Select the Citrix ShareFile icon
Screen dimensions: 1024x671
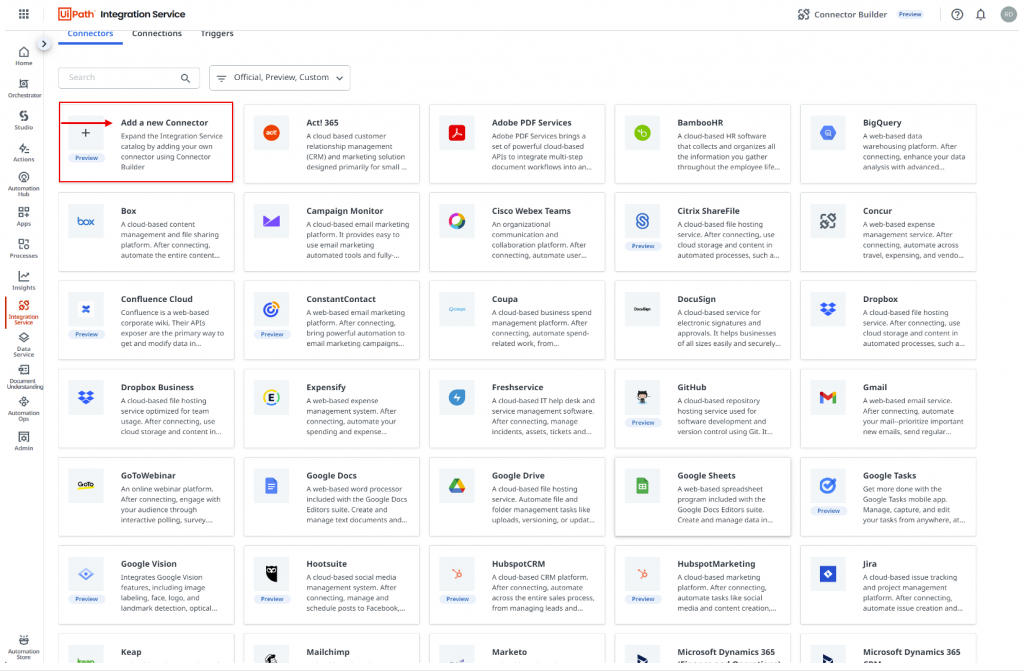coord(642,221)
